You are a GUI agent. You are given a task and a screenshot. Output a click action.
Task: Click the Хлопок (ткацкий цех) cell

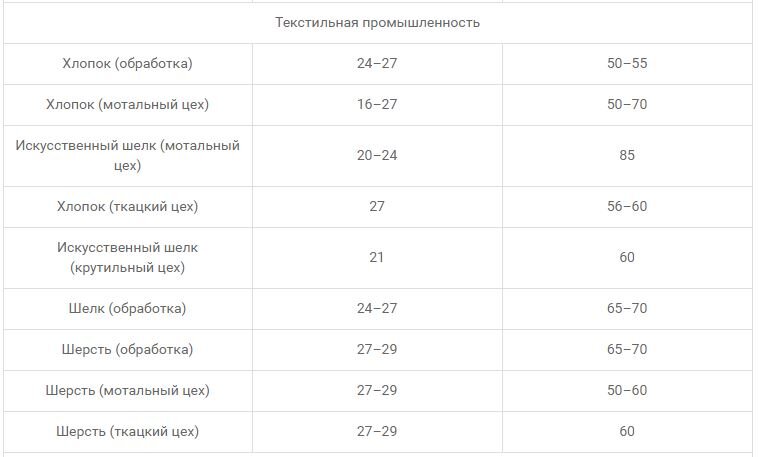click(x=128, y=207)
